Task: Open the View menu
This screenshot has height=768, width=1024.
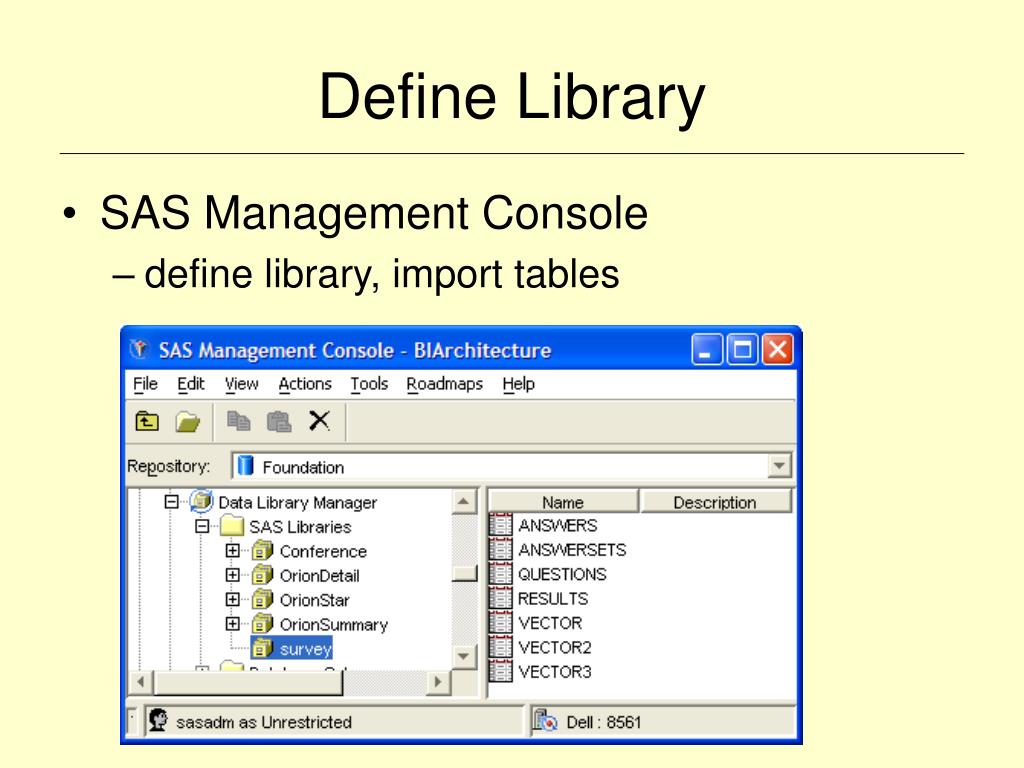Action: (242, 384)
